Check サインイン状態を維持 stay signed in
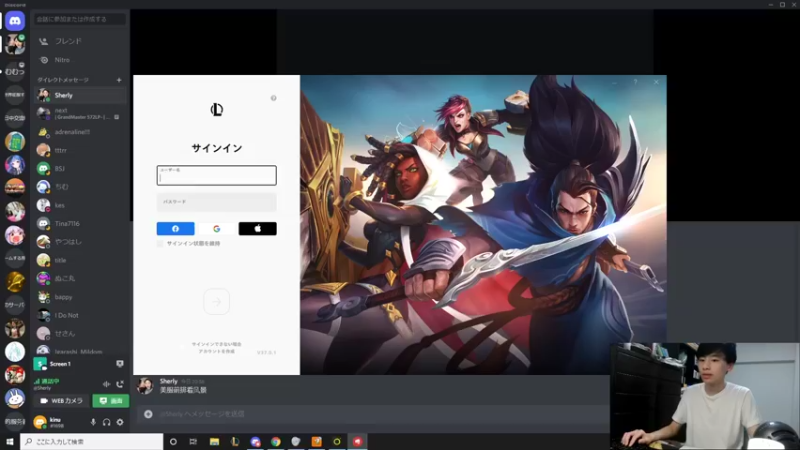This screenshot has height=450, width=800. click(160, 244)
